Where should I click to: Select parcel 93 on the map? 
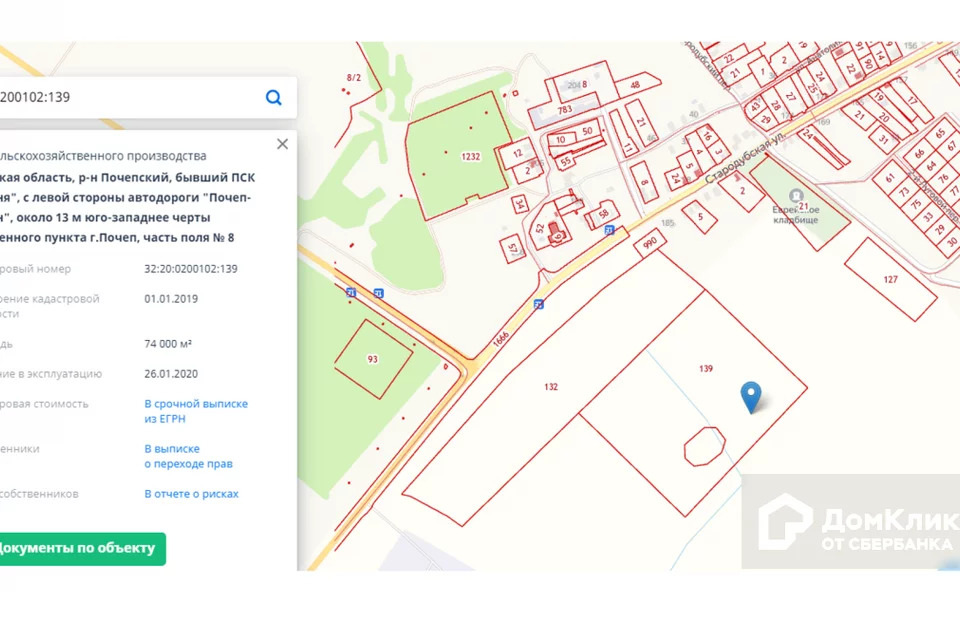372,360
